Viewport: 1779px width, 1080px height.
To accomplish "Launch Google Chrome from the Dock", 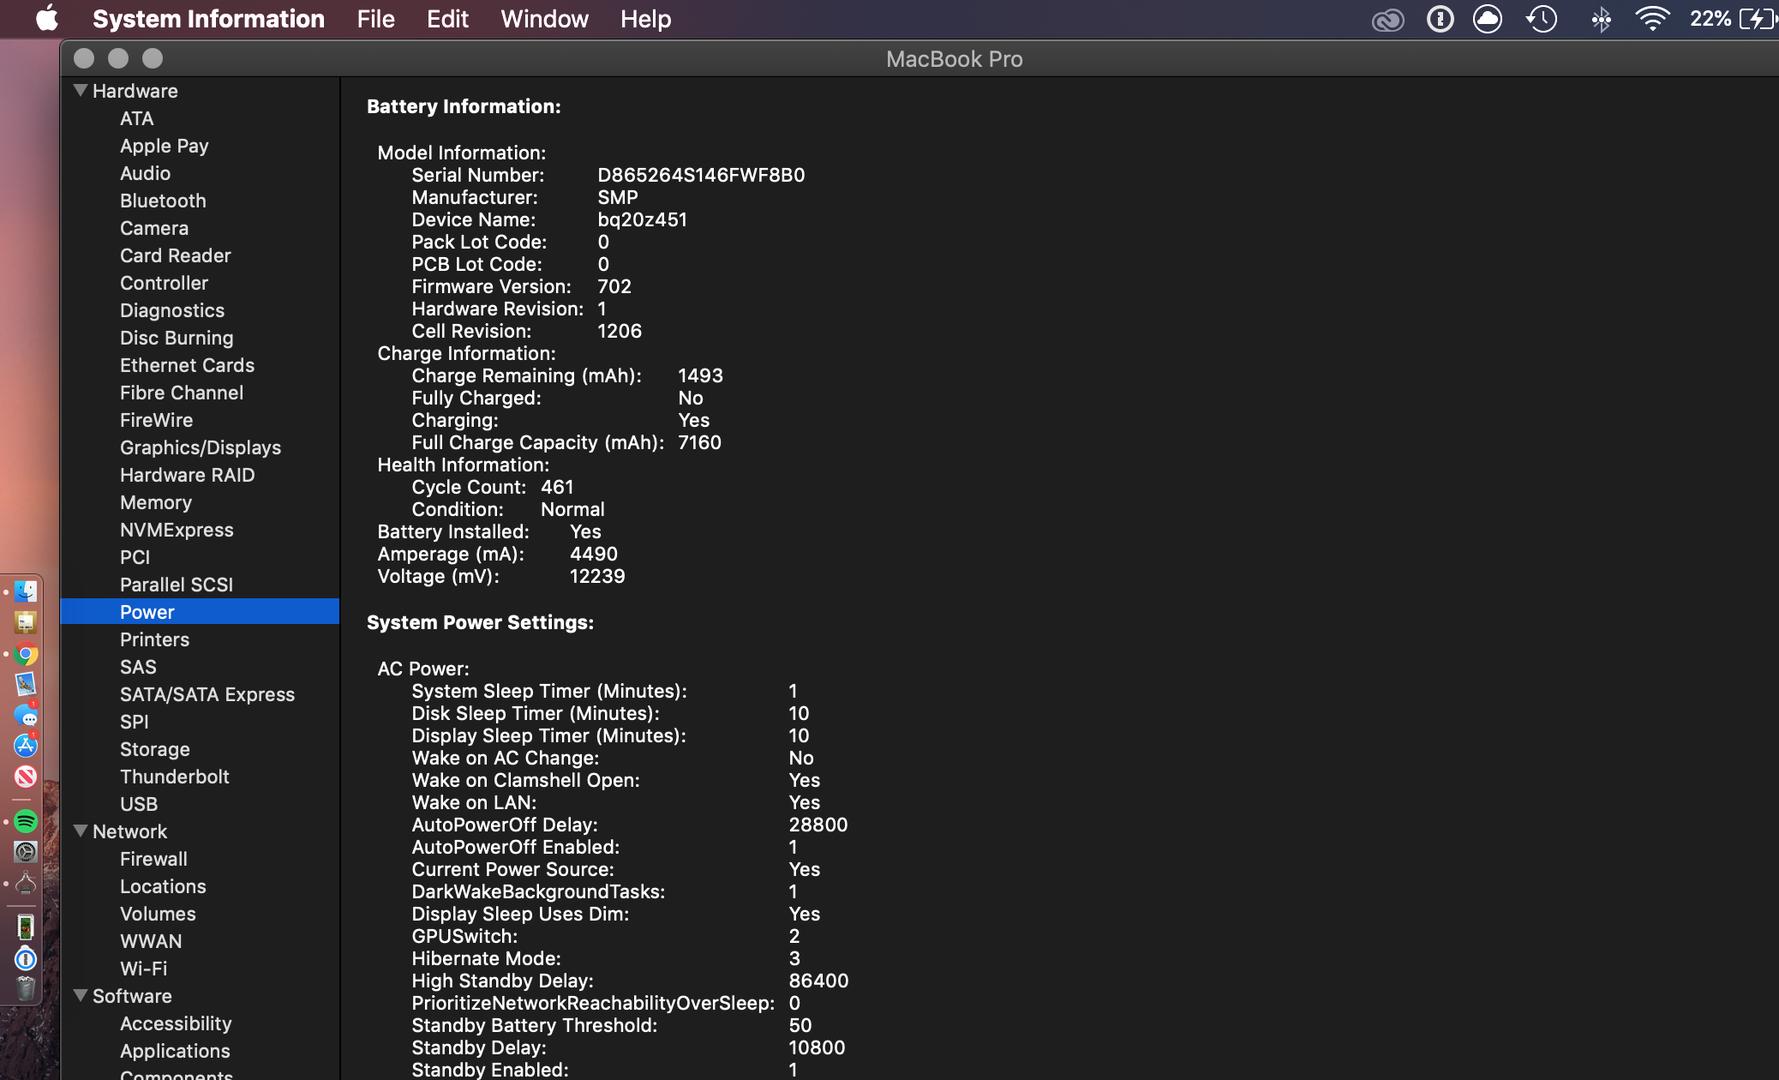I will 26,655.
